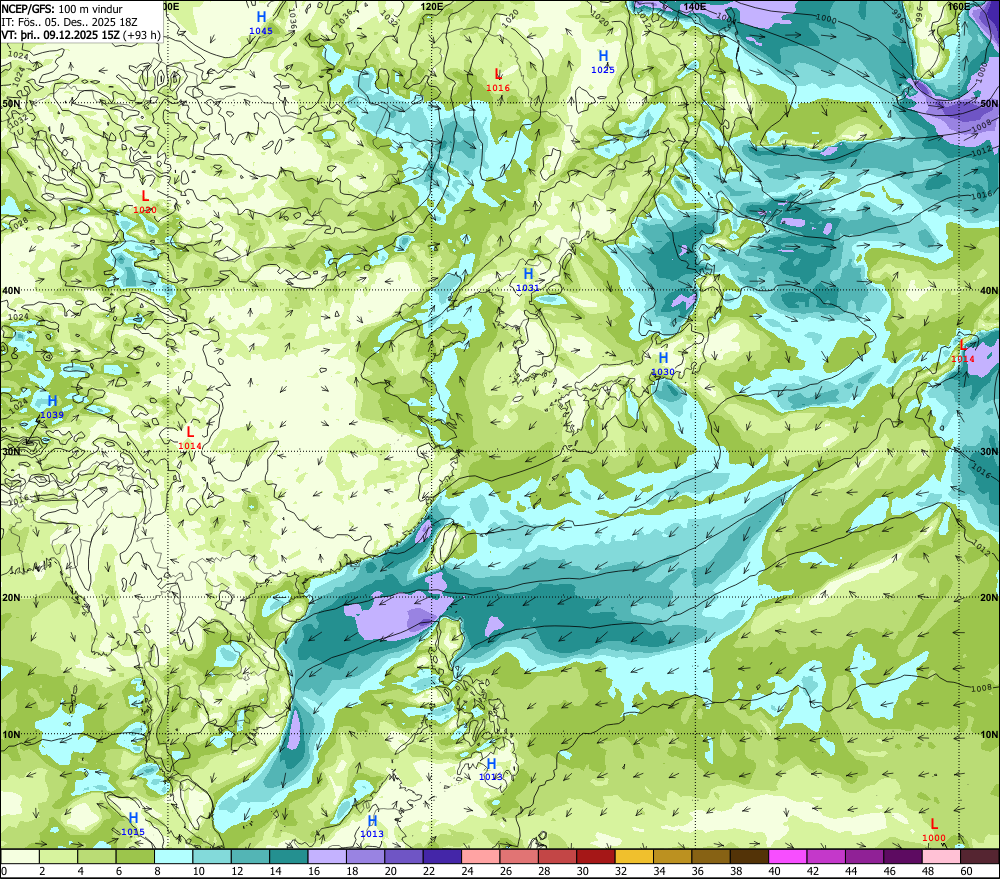The height and width of the screenshot is (879, 1000).
Task: Click the left-edge 30N latitude label
Action: (11, 452)
